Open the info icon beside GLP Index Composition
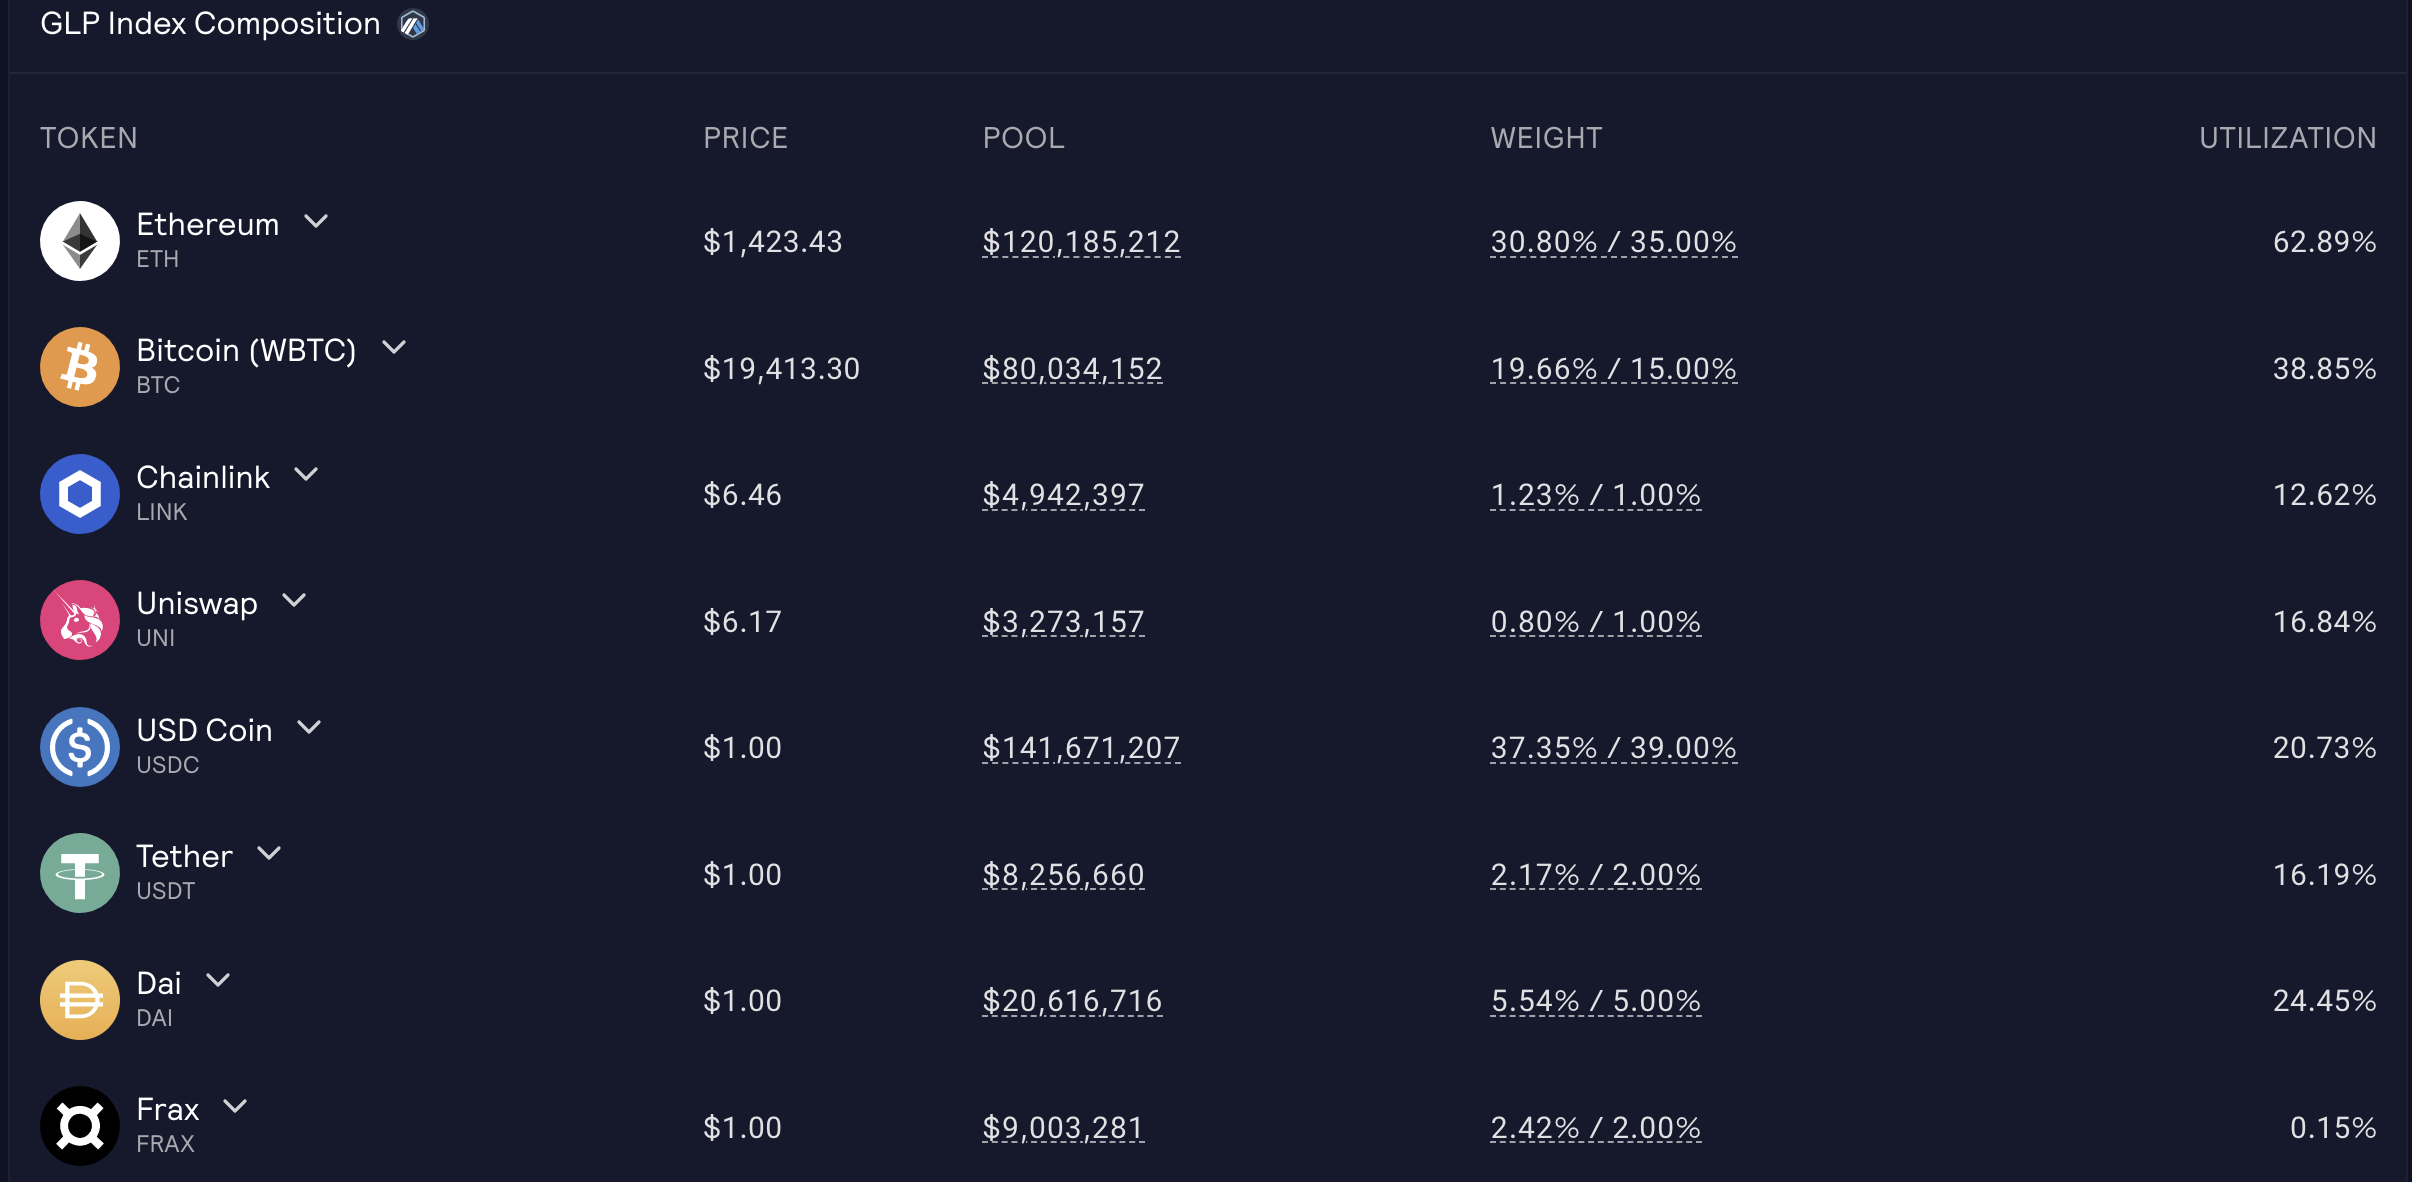Image resolution: width=2412 pixels, height=1182 pixels. coord(411,23)
